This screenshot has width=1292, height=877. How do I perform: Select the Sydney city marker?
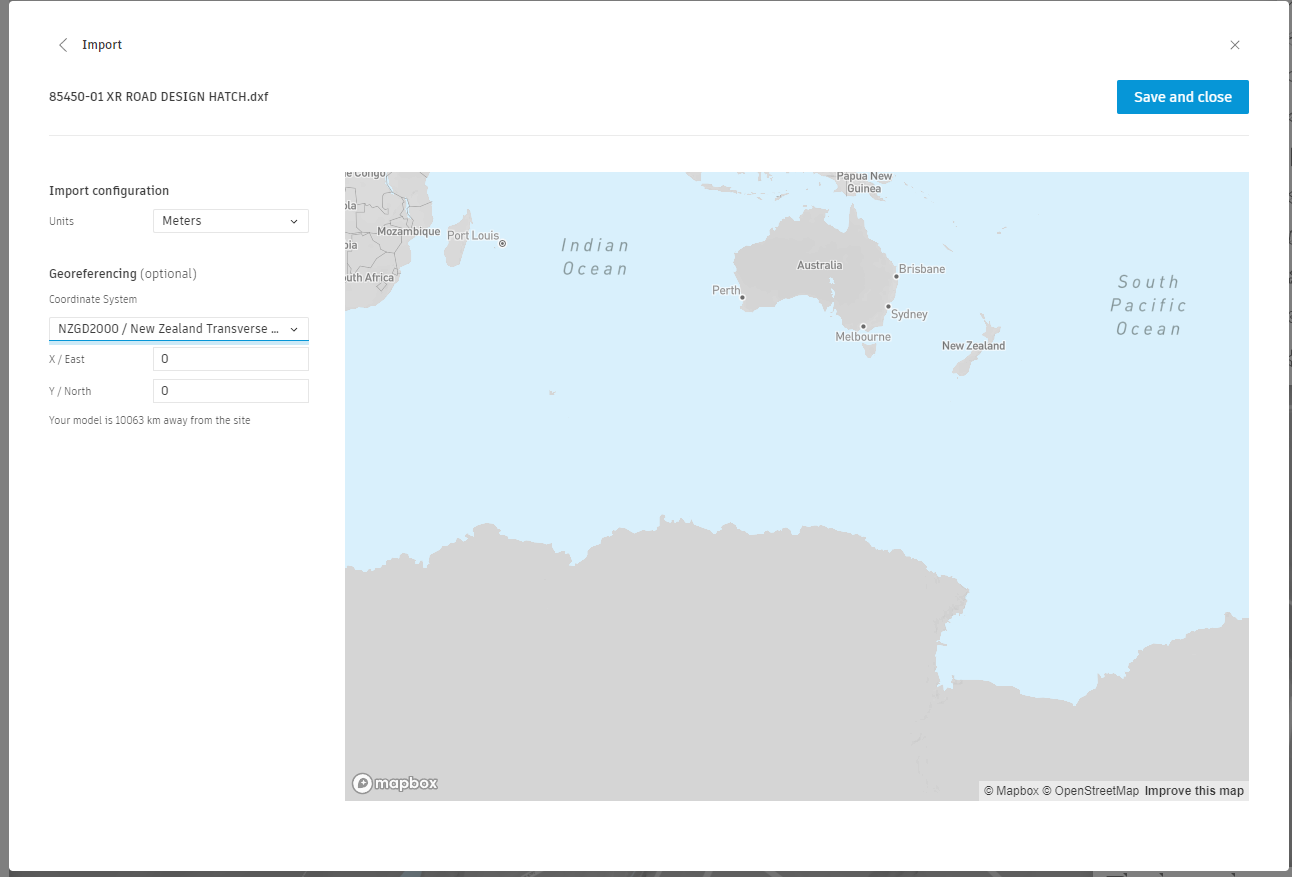(x=889, y=305)
